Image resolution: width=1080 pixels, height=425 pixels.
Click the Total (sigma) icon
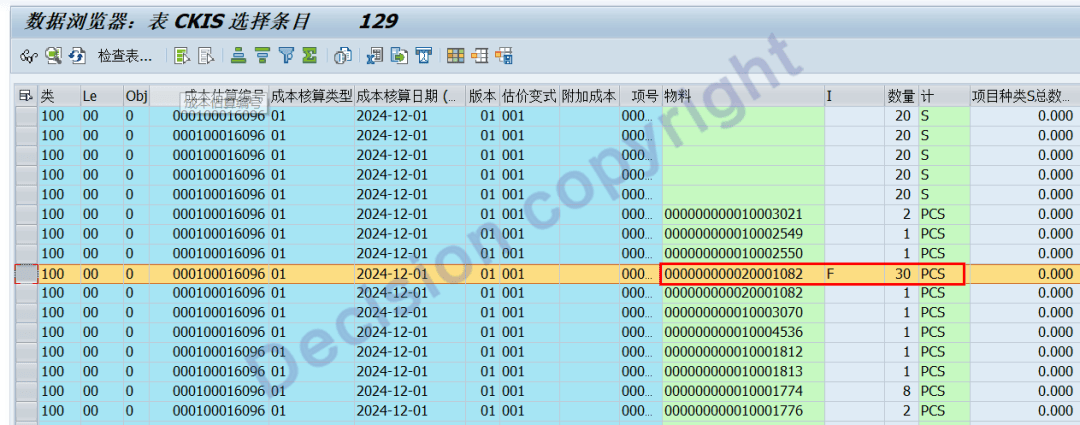[x=310, y=56]
